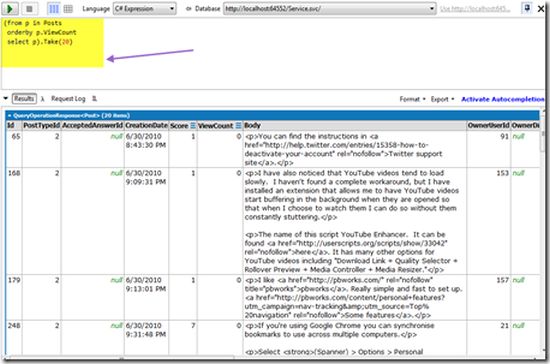Click the AcceptedAnswerId column header
The width and height of the screenshot is (550, 364).
pyautogui.click(x=93, y=126)
